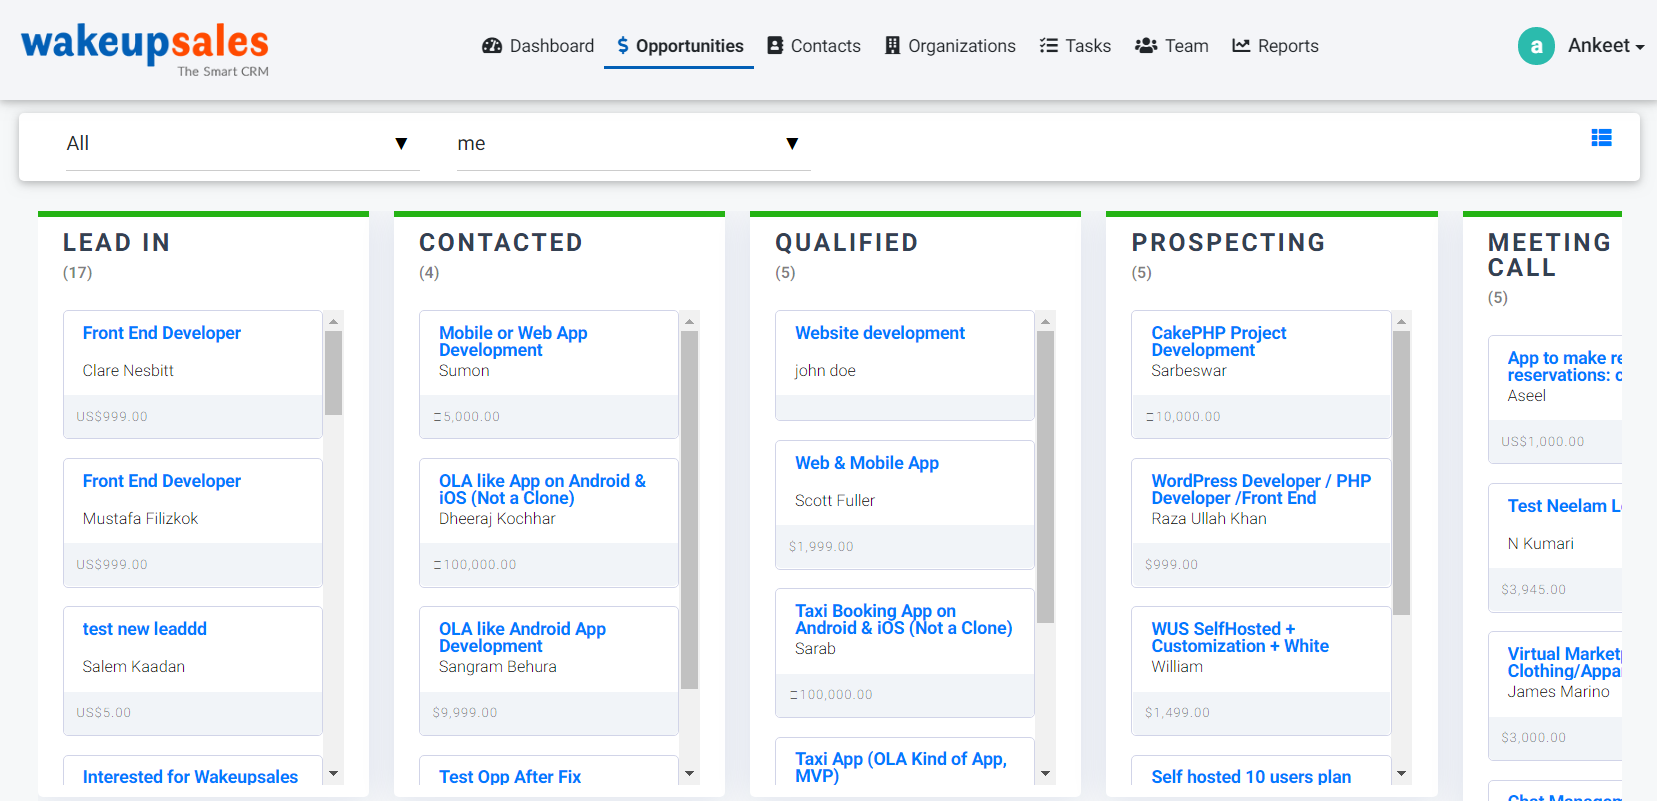The image size is (1657, 801).
Task: Click Clare Nesbitt contact name
Action: click(x=128, y=371)
